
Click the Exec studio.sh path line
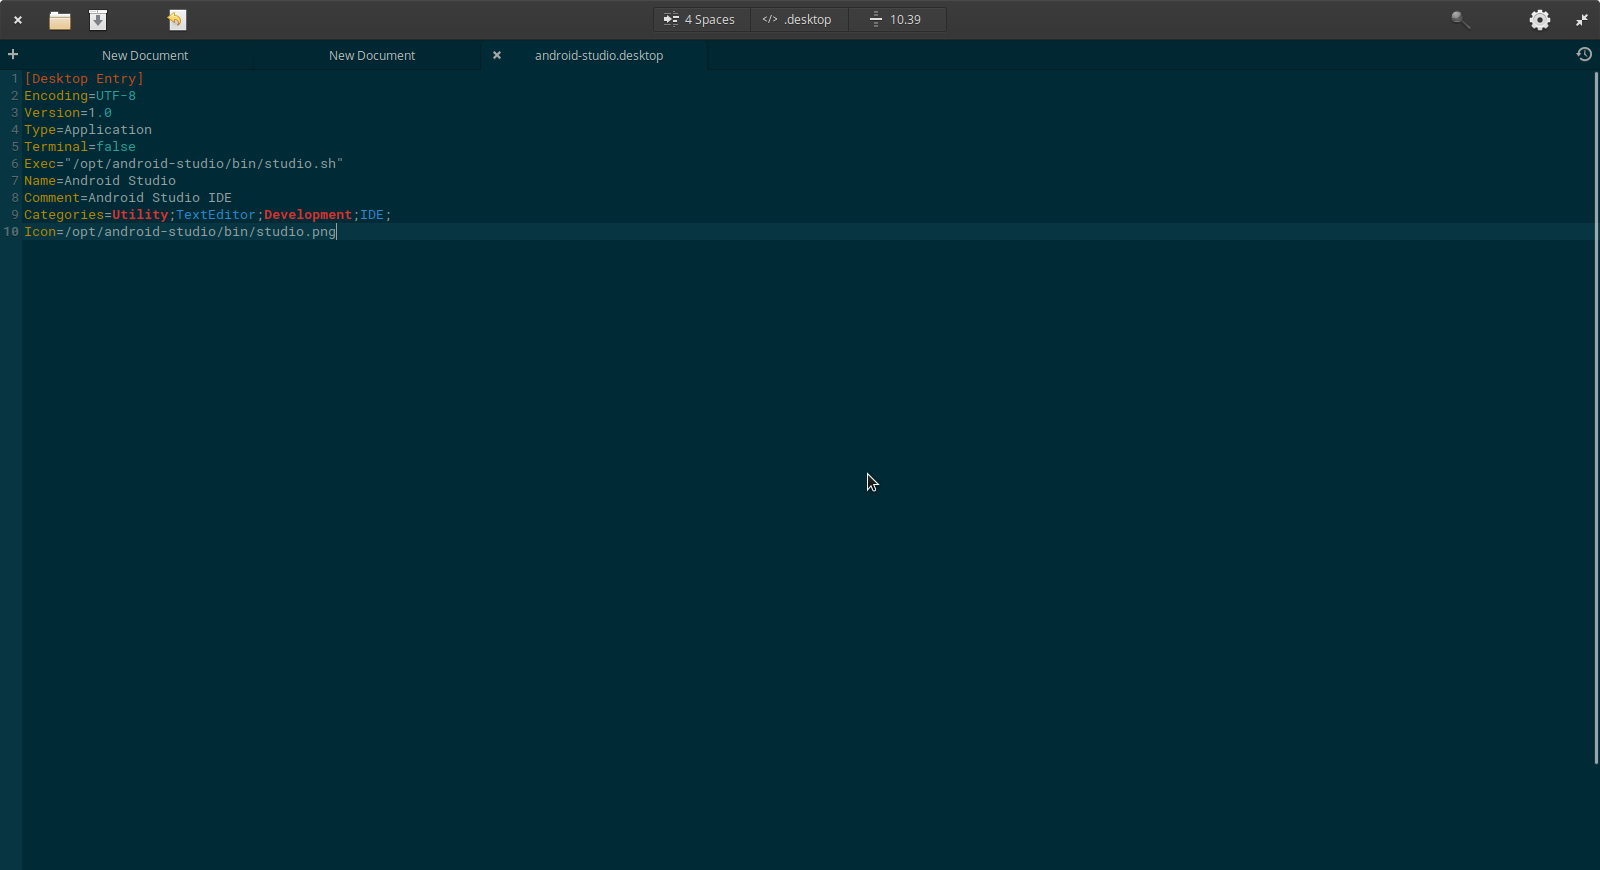[184, 164]
